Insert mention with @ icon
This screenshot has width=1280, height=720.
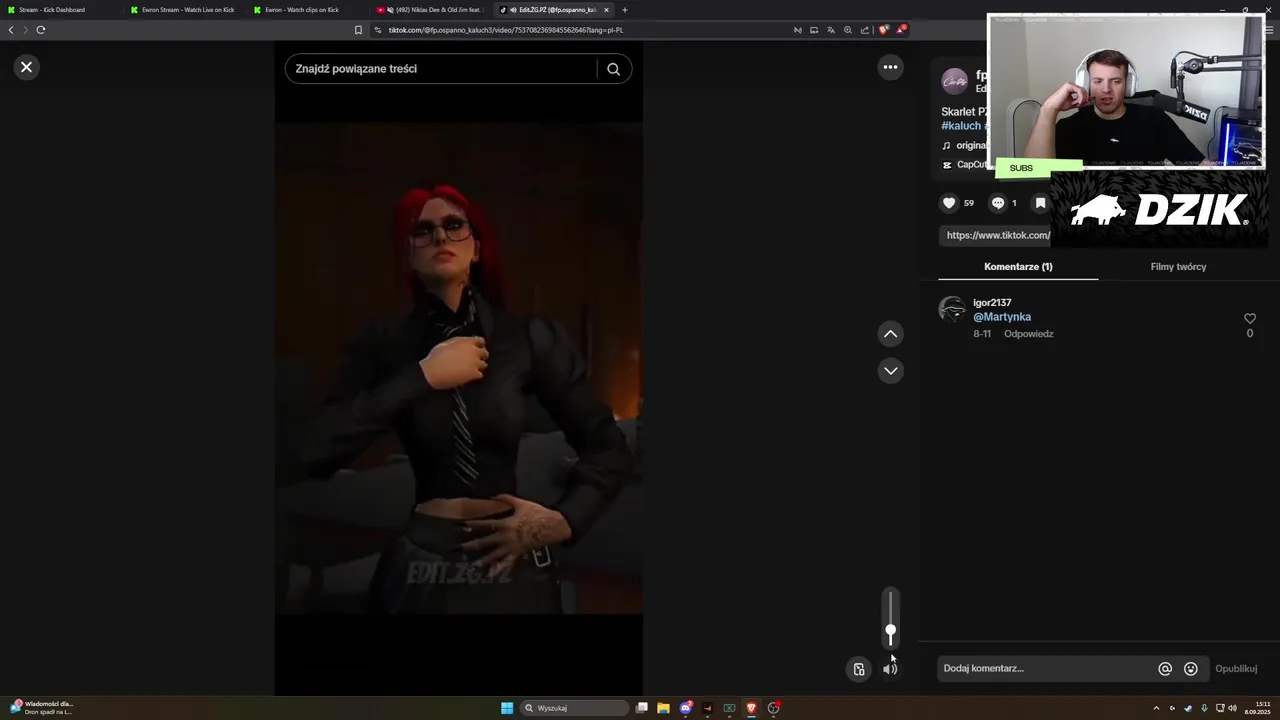point(1165,669)
